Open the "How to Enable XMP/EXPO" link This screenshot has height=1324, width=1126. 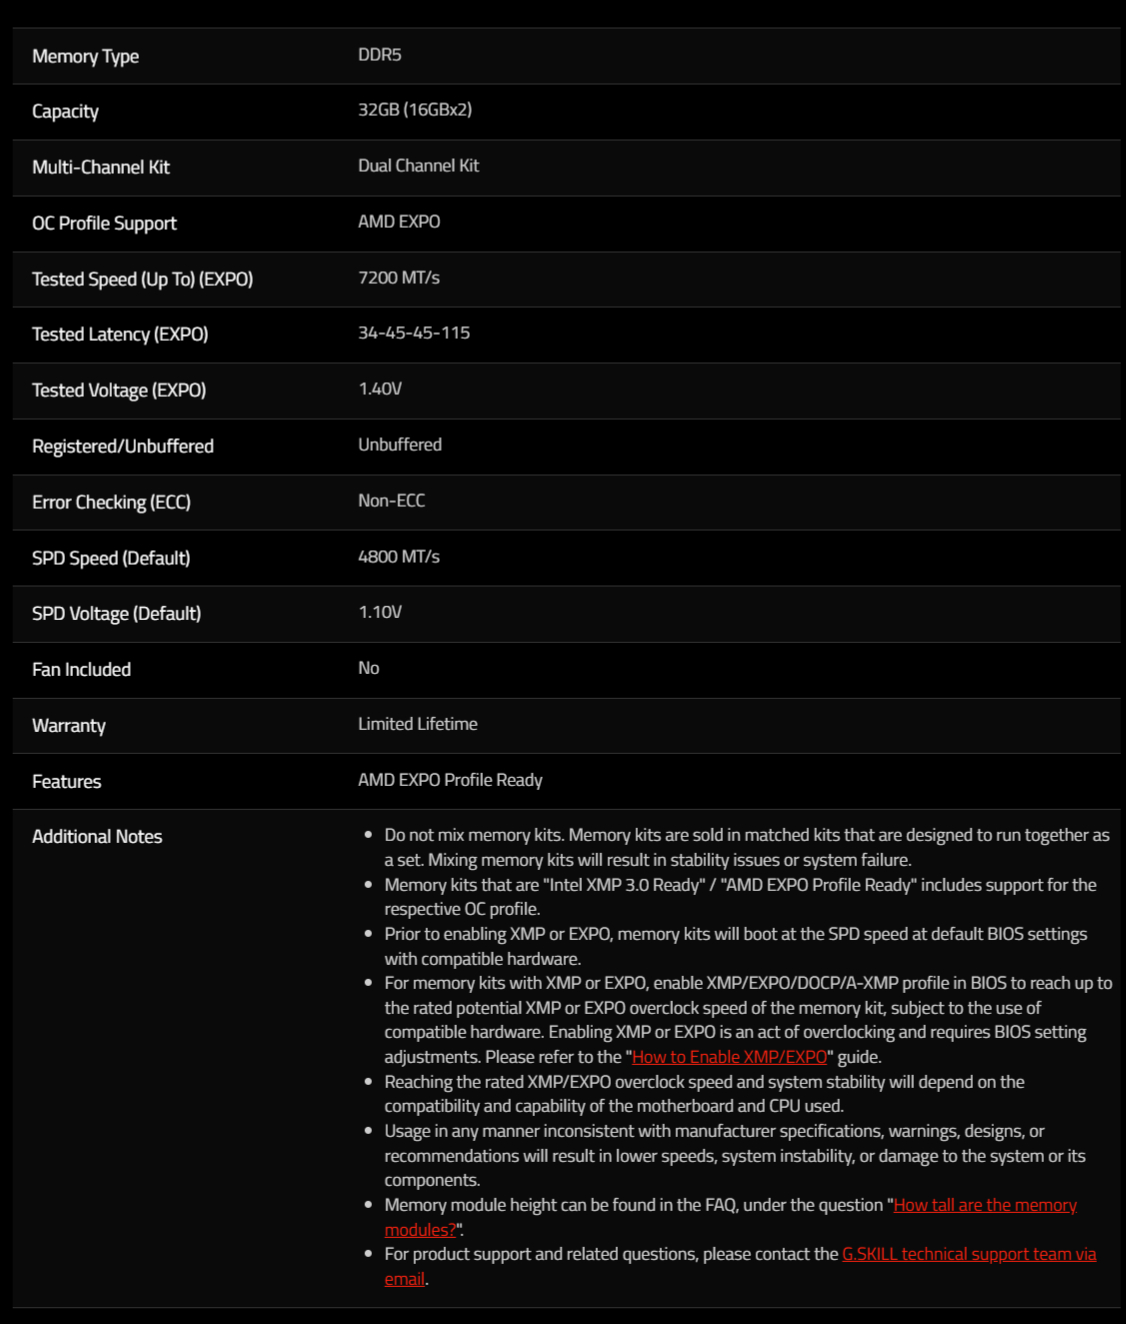729,1057
